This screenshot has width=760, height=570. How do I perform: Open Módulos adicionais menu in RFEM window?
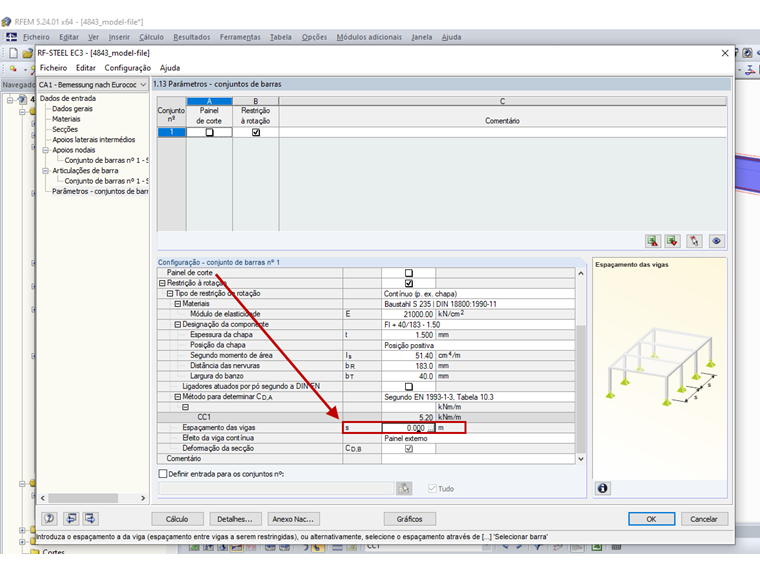pos(369,37)
